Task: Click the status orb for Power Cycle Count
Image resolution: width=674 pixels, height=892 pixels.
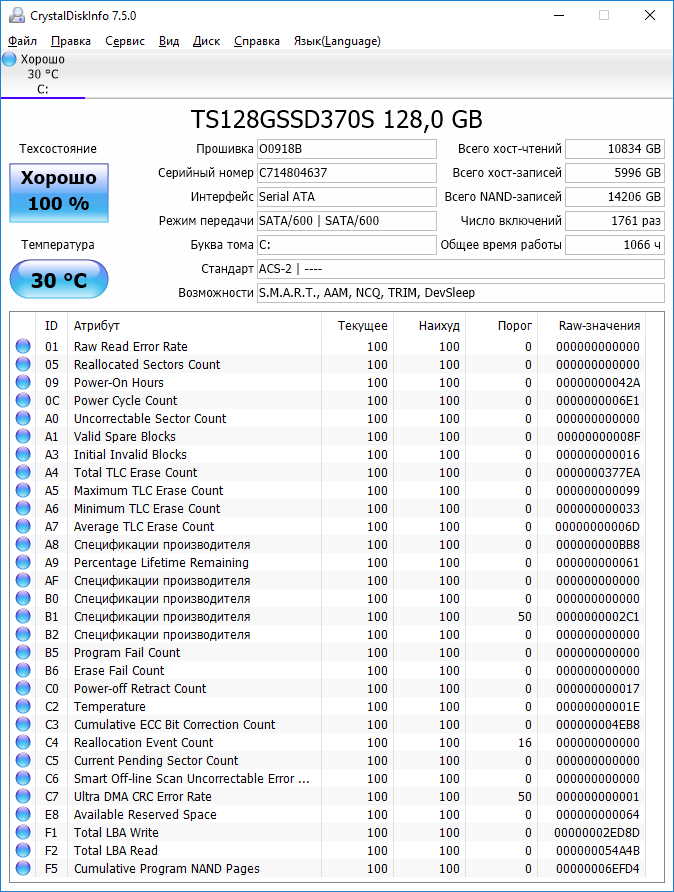Action: click(x=23, y=400)
